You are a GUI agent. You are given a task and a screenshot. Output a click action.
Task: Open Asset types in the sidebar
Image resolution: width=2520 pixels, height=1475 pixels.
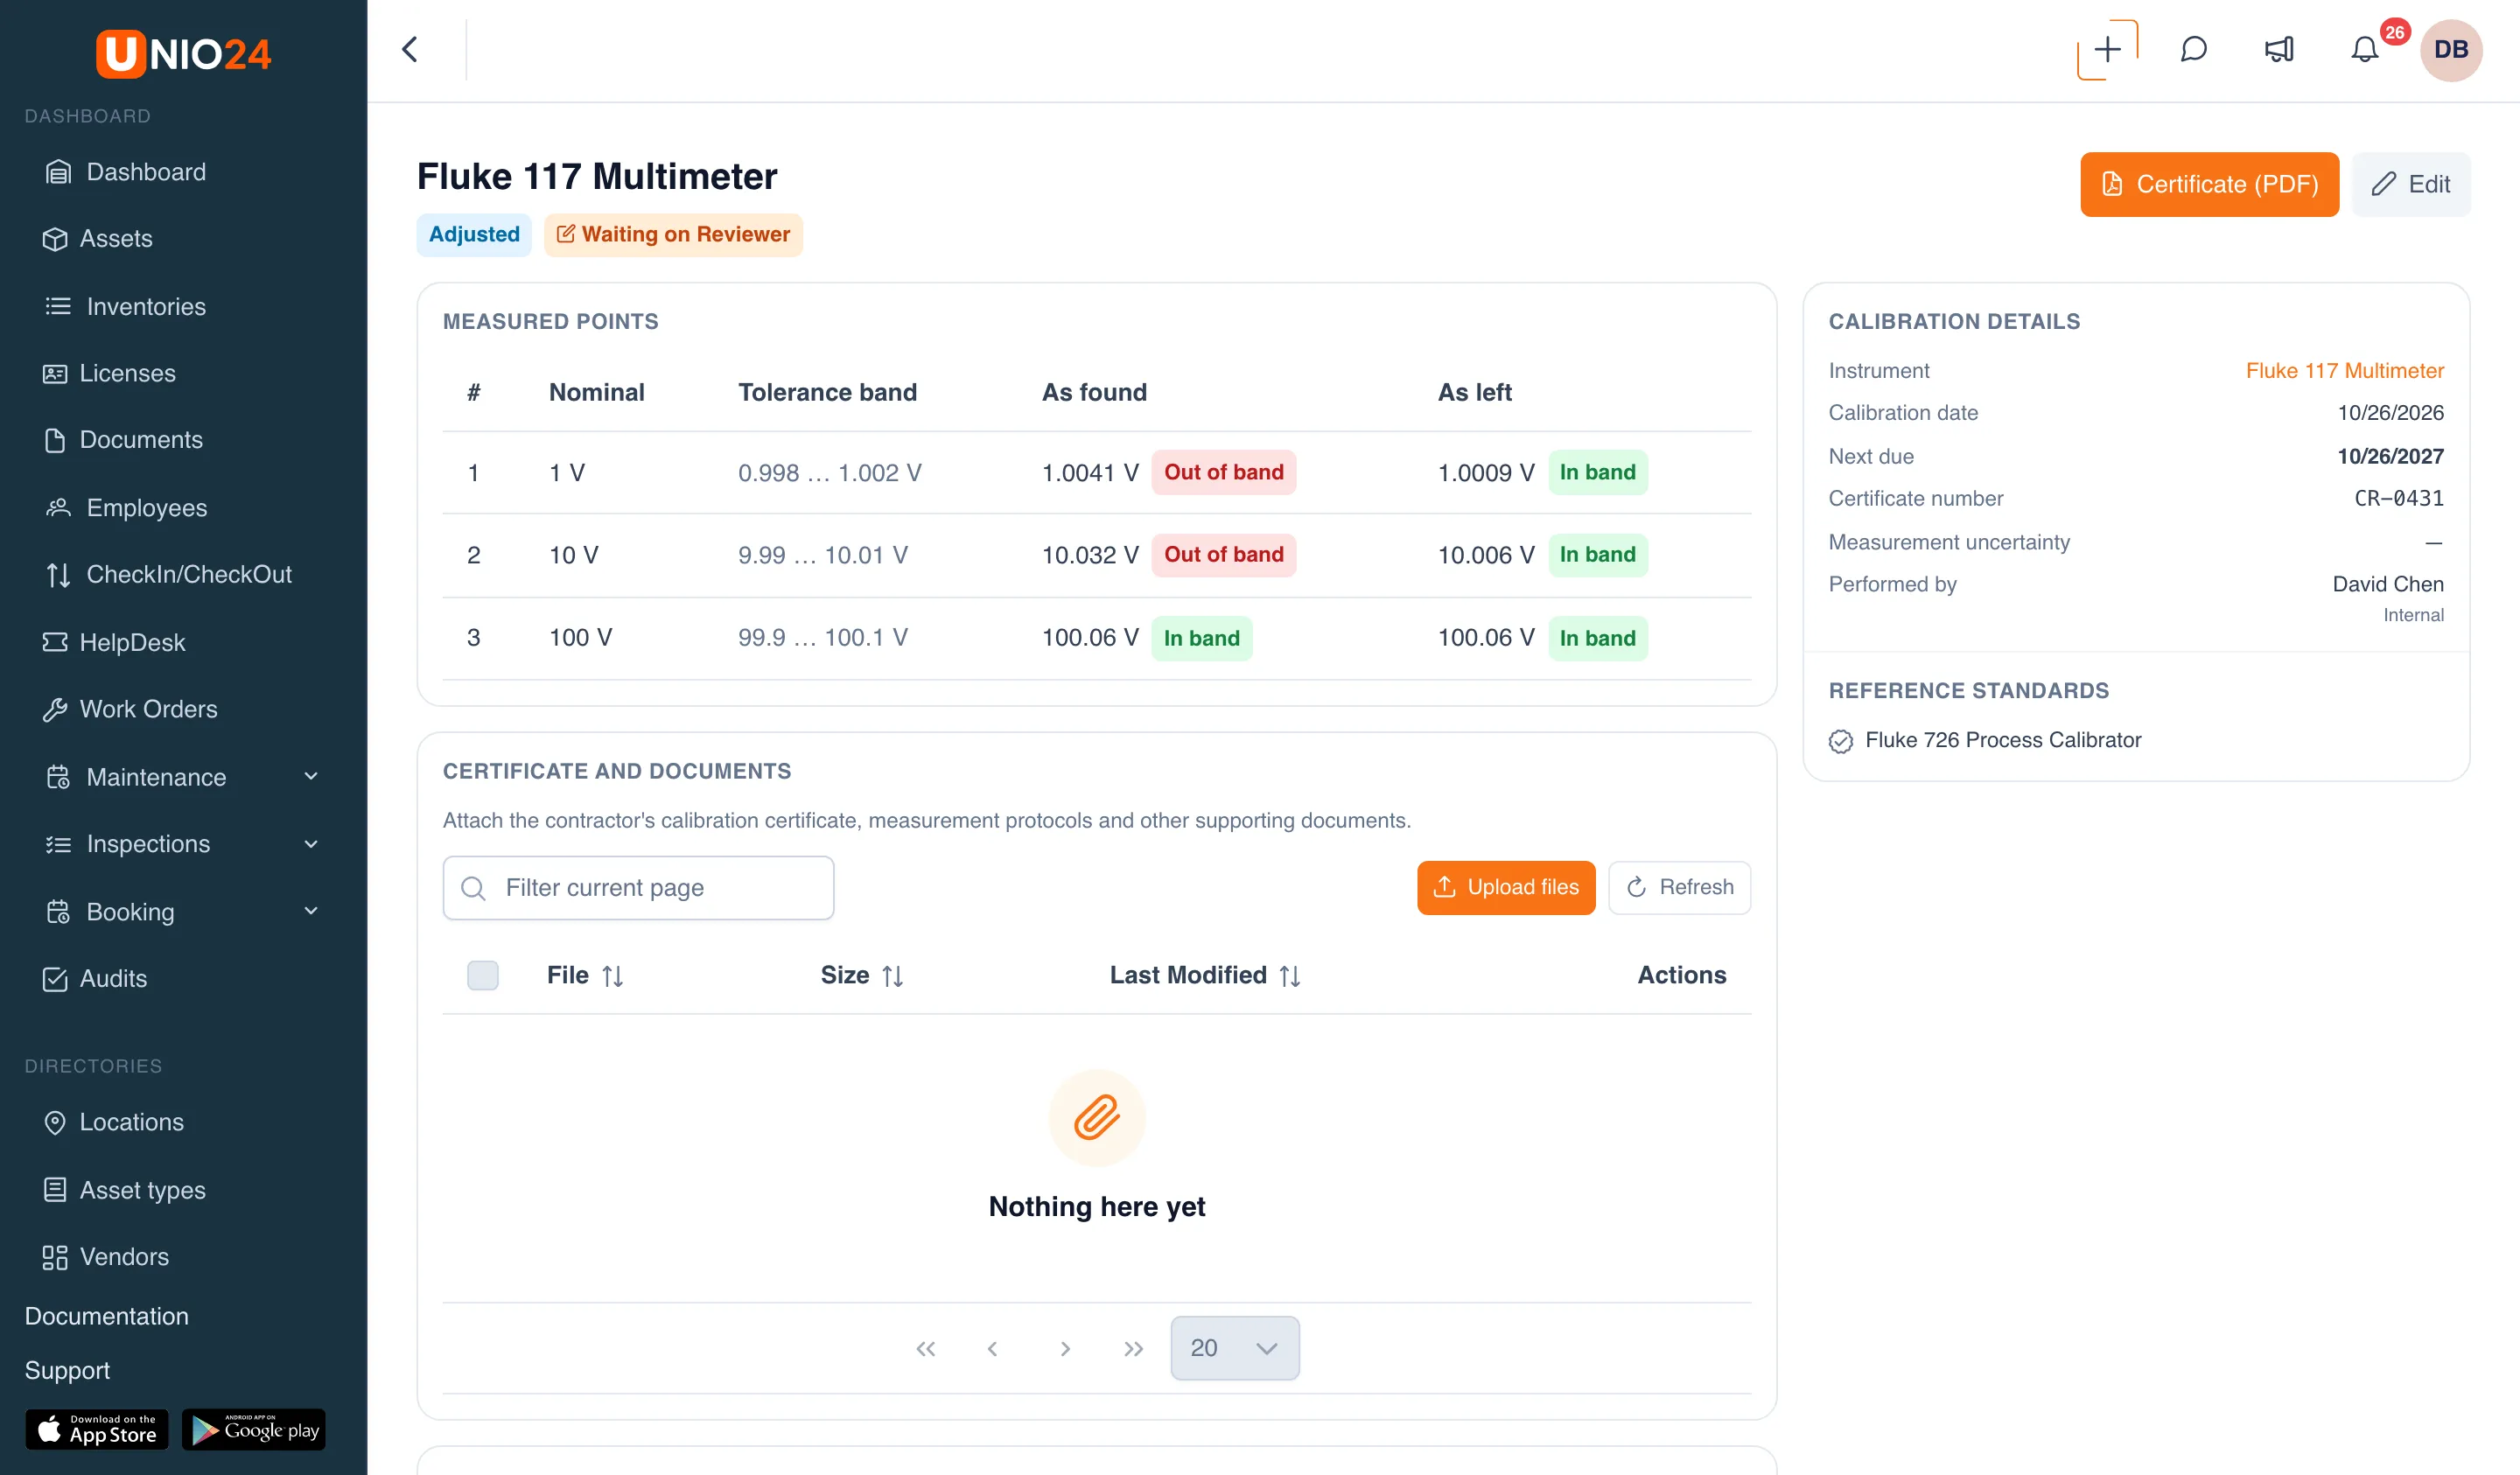[x=125, y=1190]
